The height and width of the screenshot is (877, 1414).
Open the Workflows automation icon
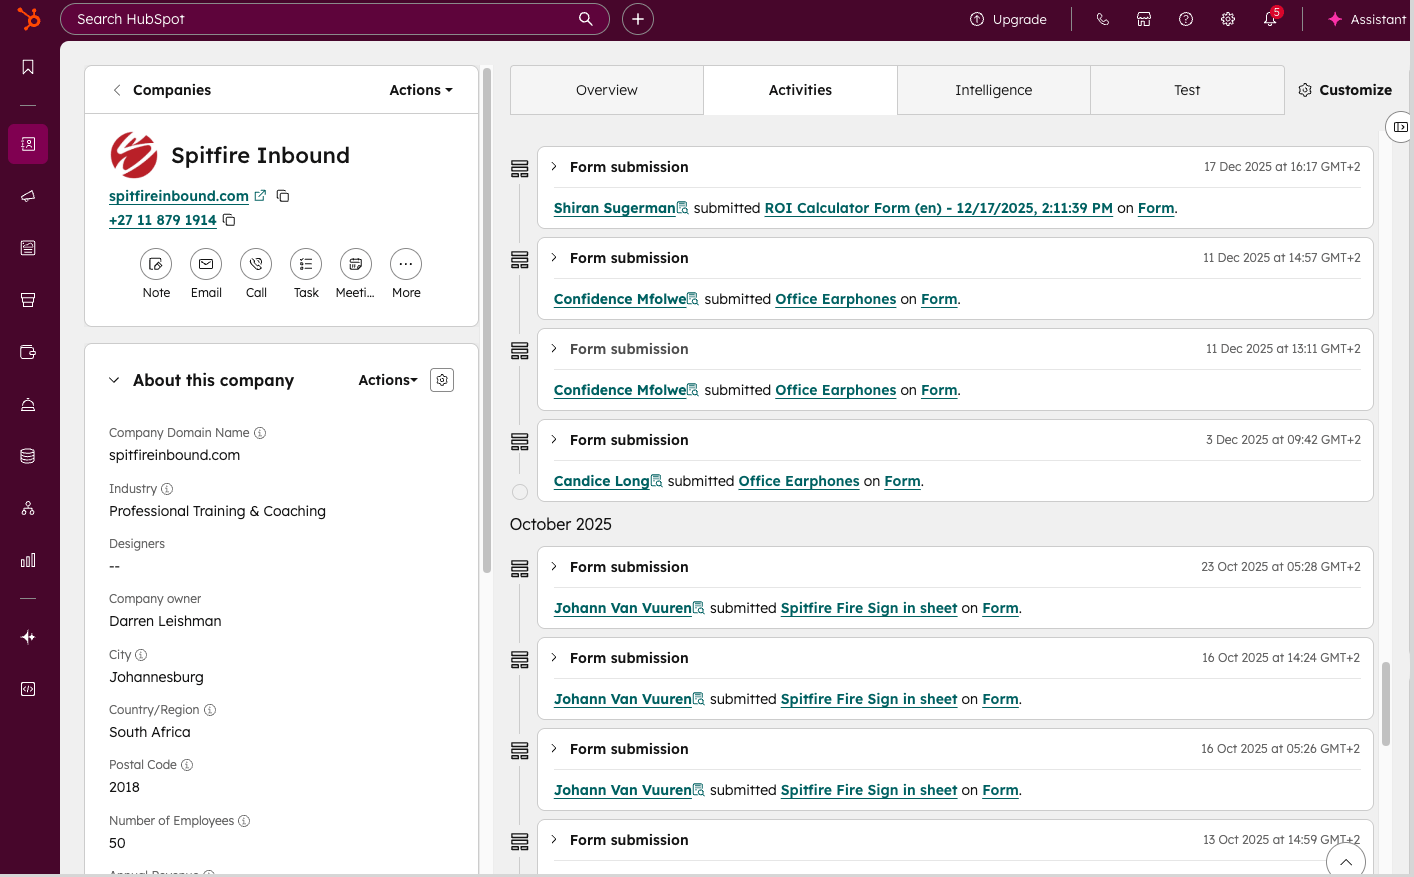(x=27, y=508)
